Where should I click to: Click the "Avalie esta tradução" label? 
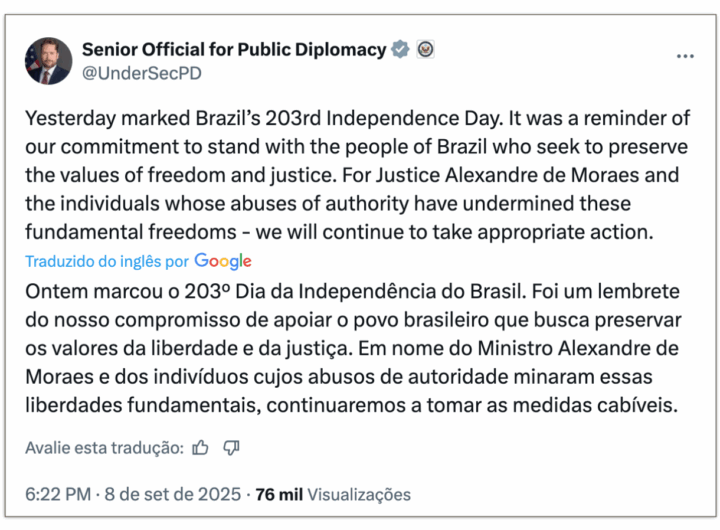[x=104, y=448]
